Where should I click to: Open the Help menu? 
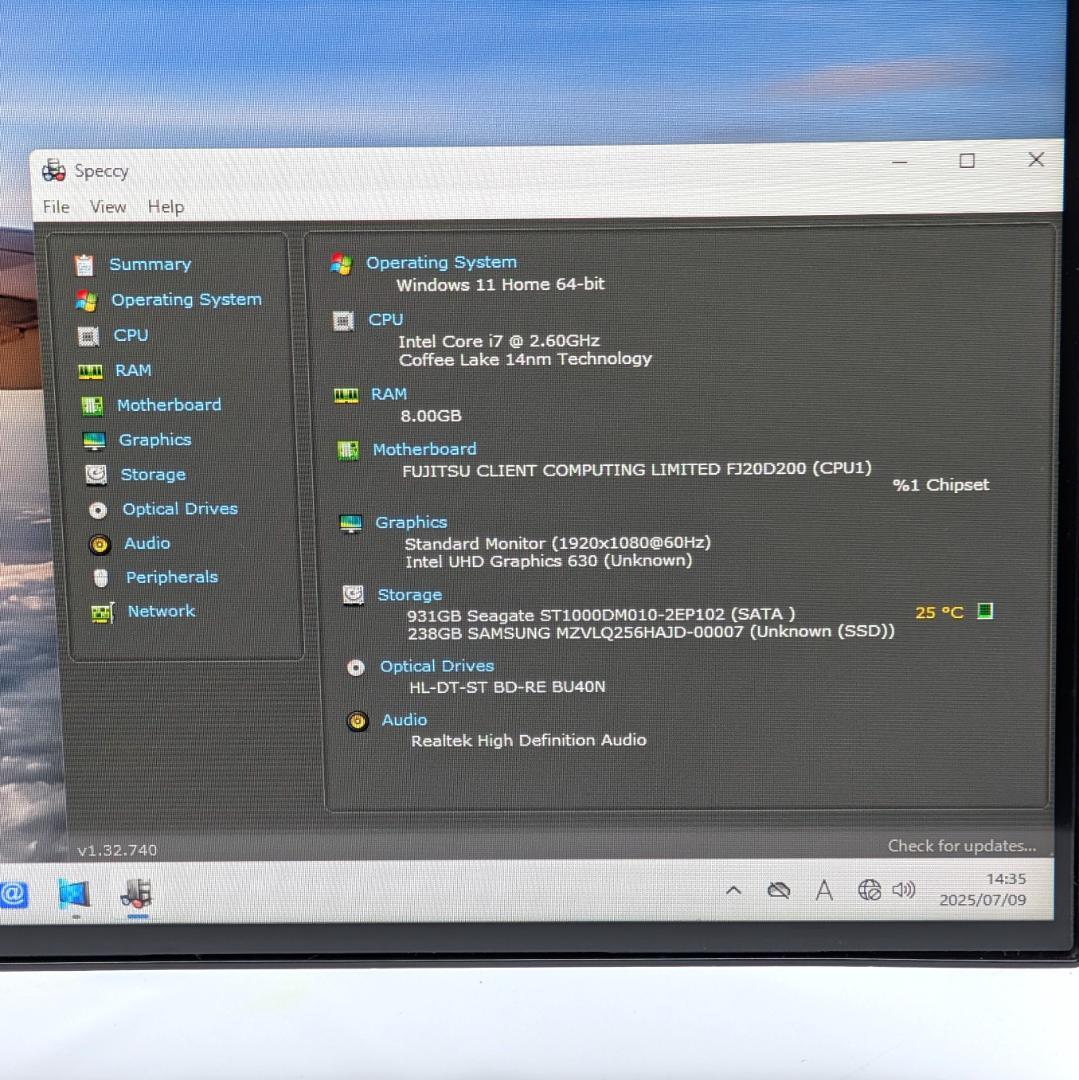click(x=166, y=207)
